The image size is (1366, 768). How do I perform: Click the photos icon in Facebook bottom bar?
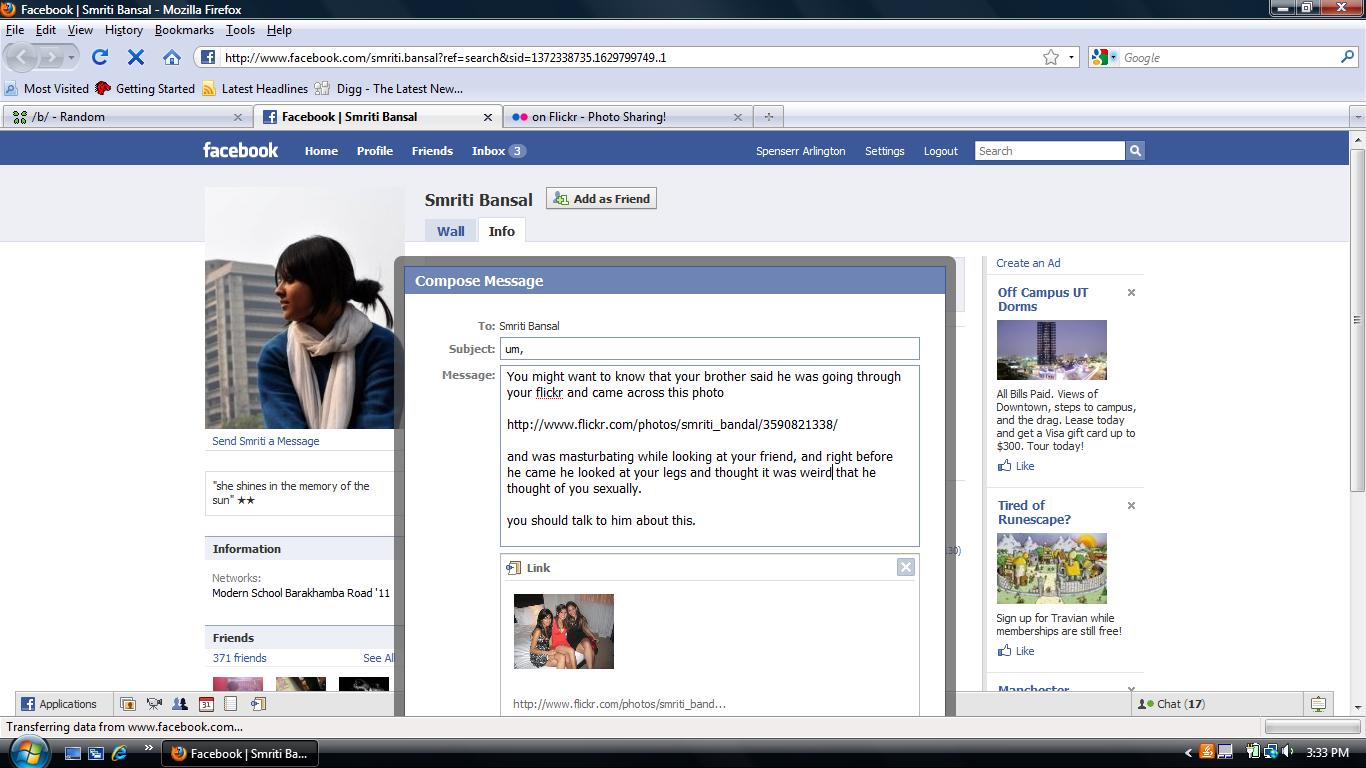coord(128,704)
